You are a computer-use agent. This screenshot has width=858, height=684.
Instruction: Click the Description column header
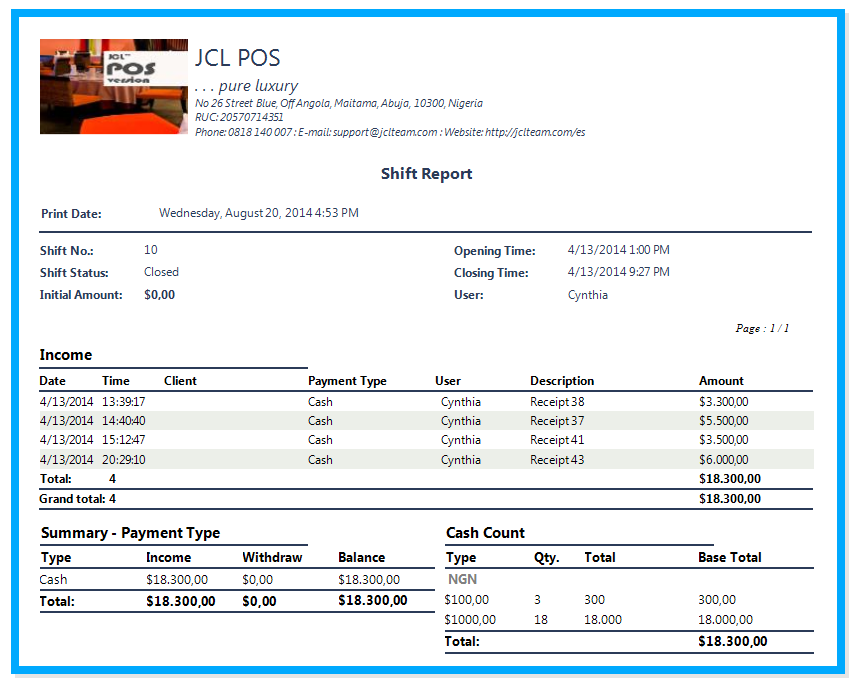click(561, 381)
